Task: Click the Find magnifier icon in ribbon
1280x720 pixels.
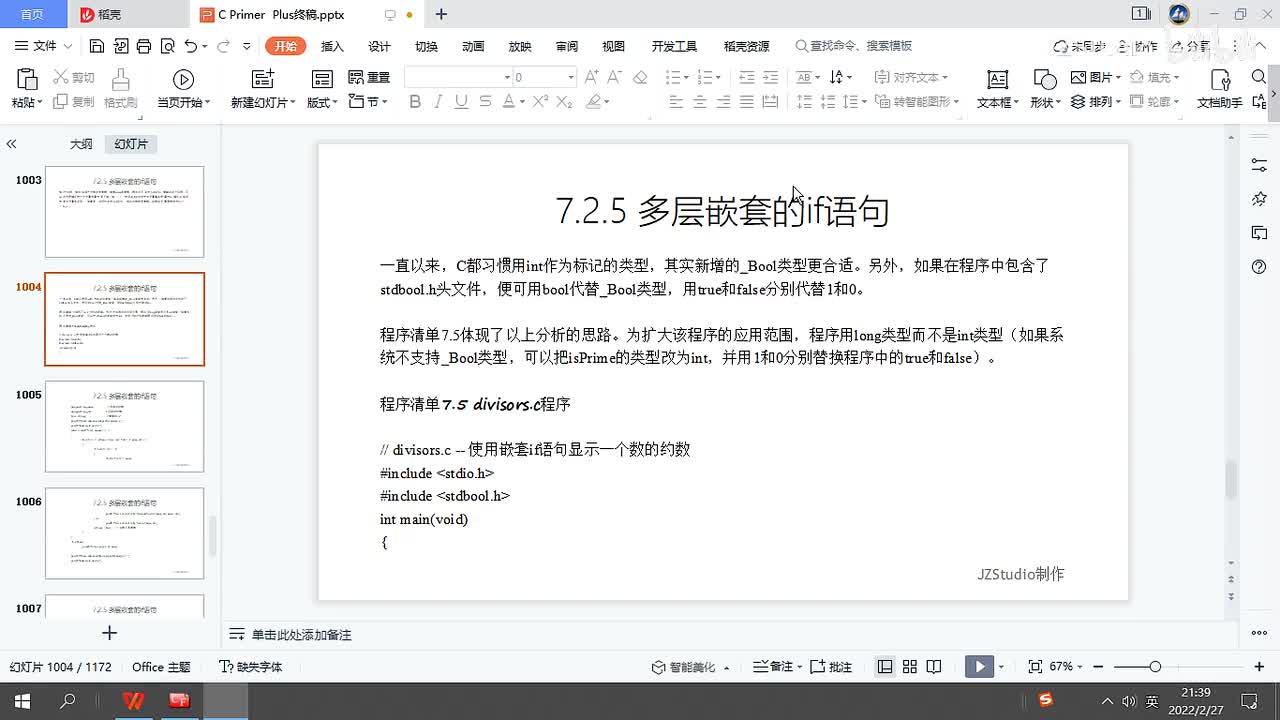Action: [x=1260, y=78]
